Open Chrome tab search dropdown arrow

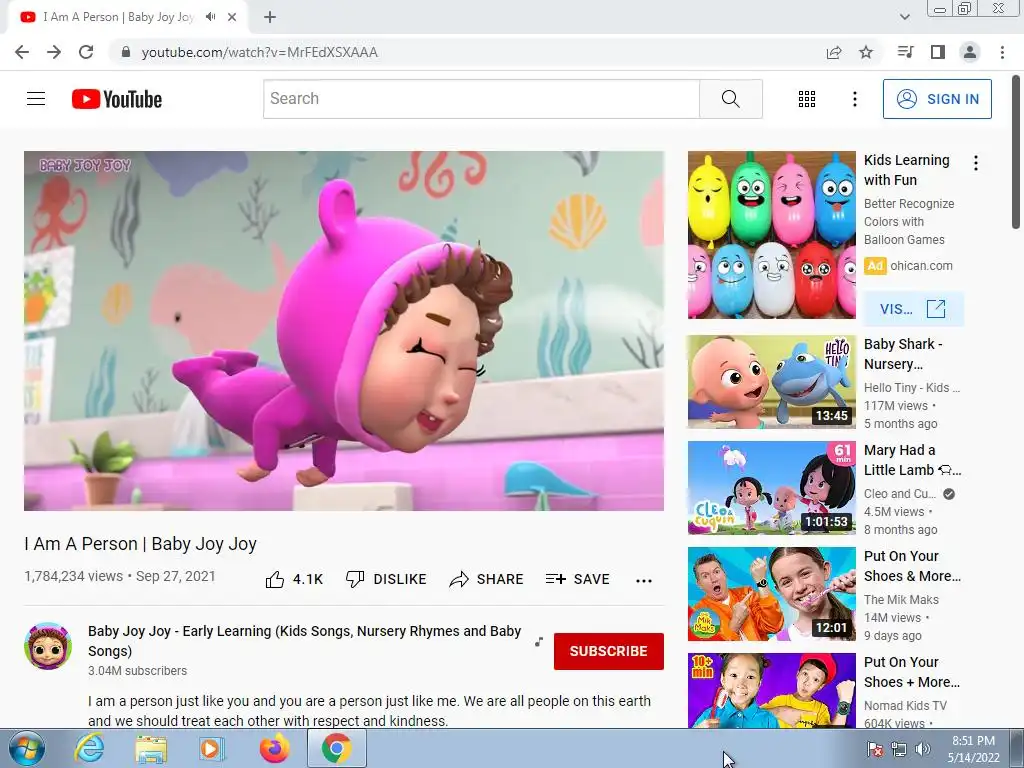point(904,17)
